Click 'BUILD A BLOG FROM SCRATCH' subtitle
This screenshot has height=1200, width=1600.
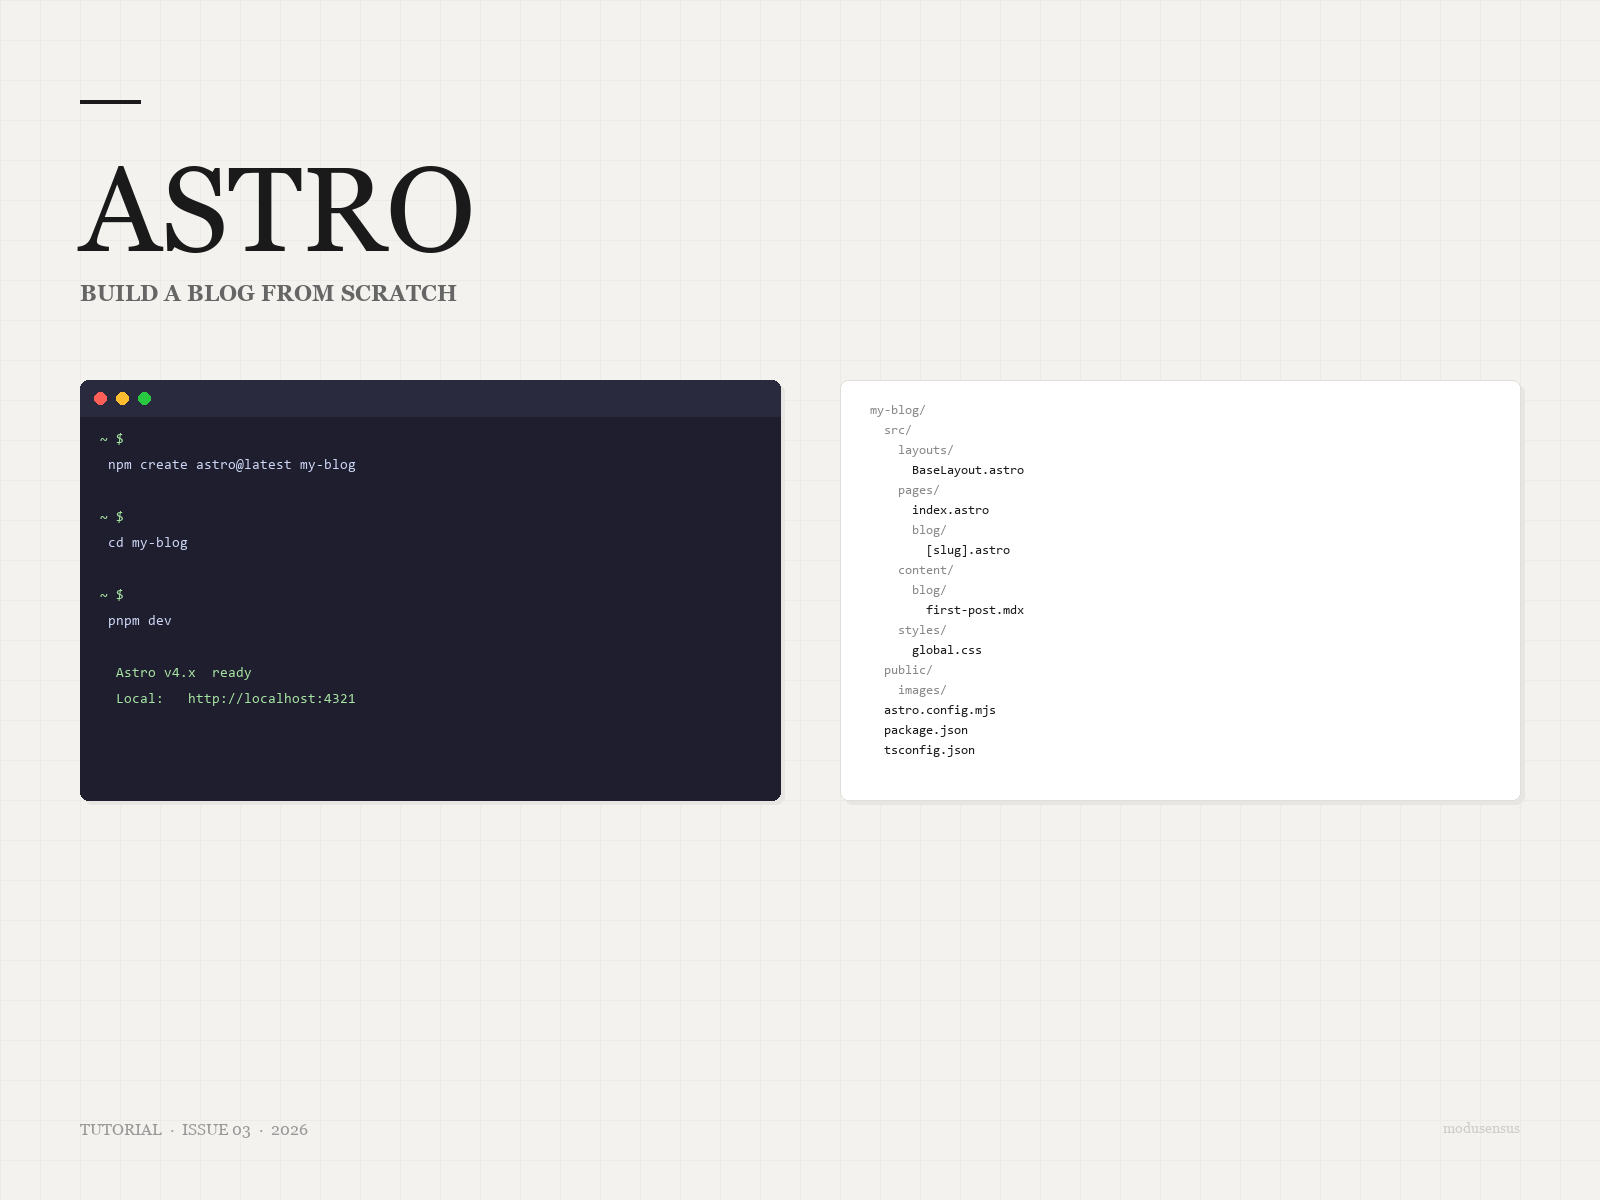(x=268, y=293)
